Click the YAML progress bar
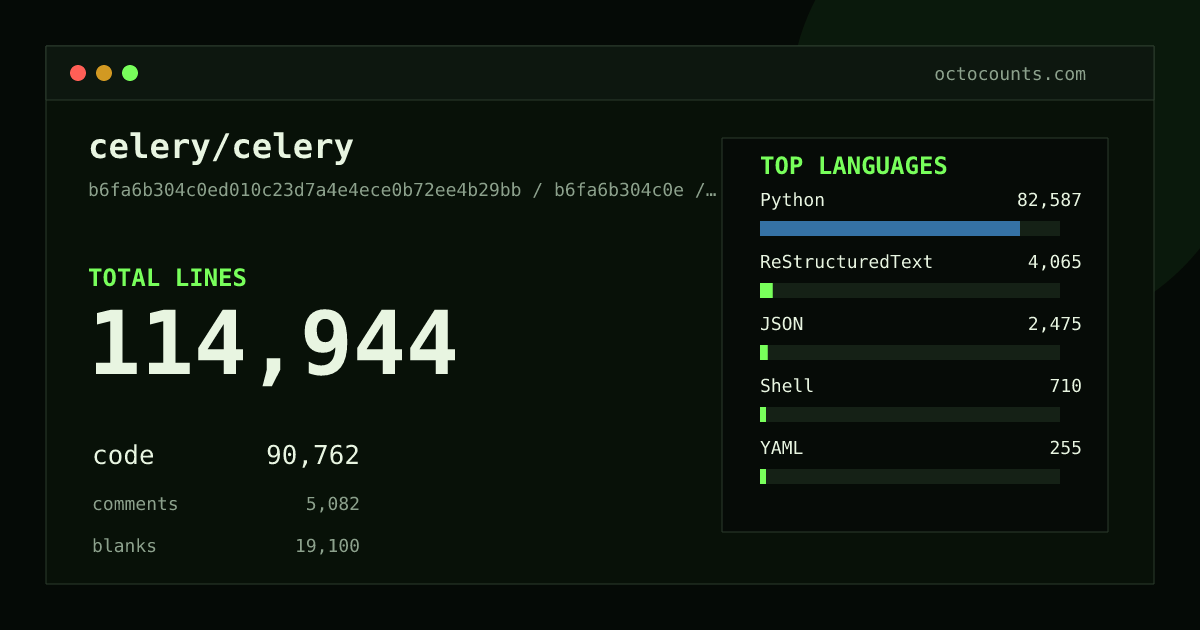The height and width of the screenshot is (630, 1200). [910, 476]
